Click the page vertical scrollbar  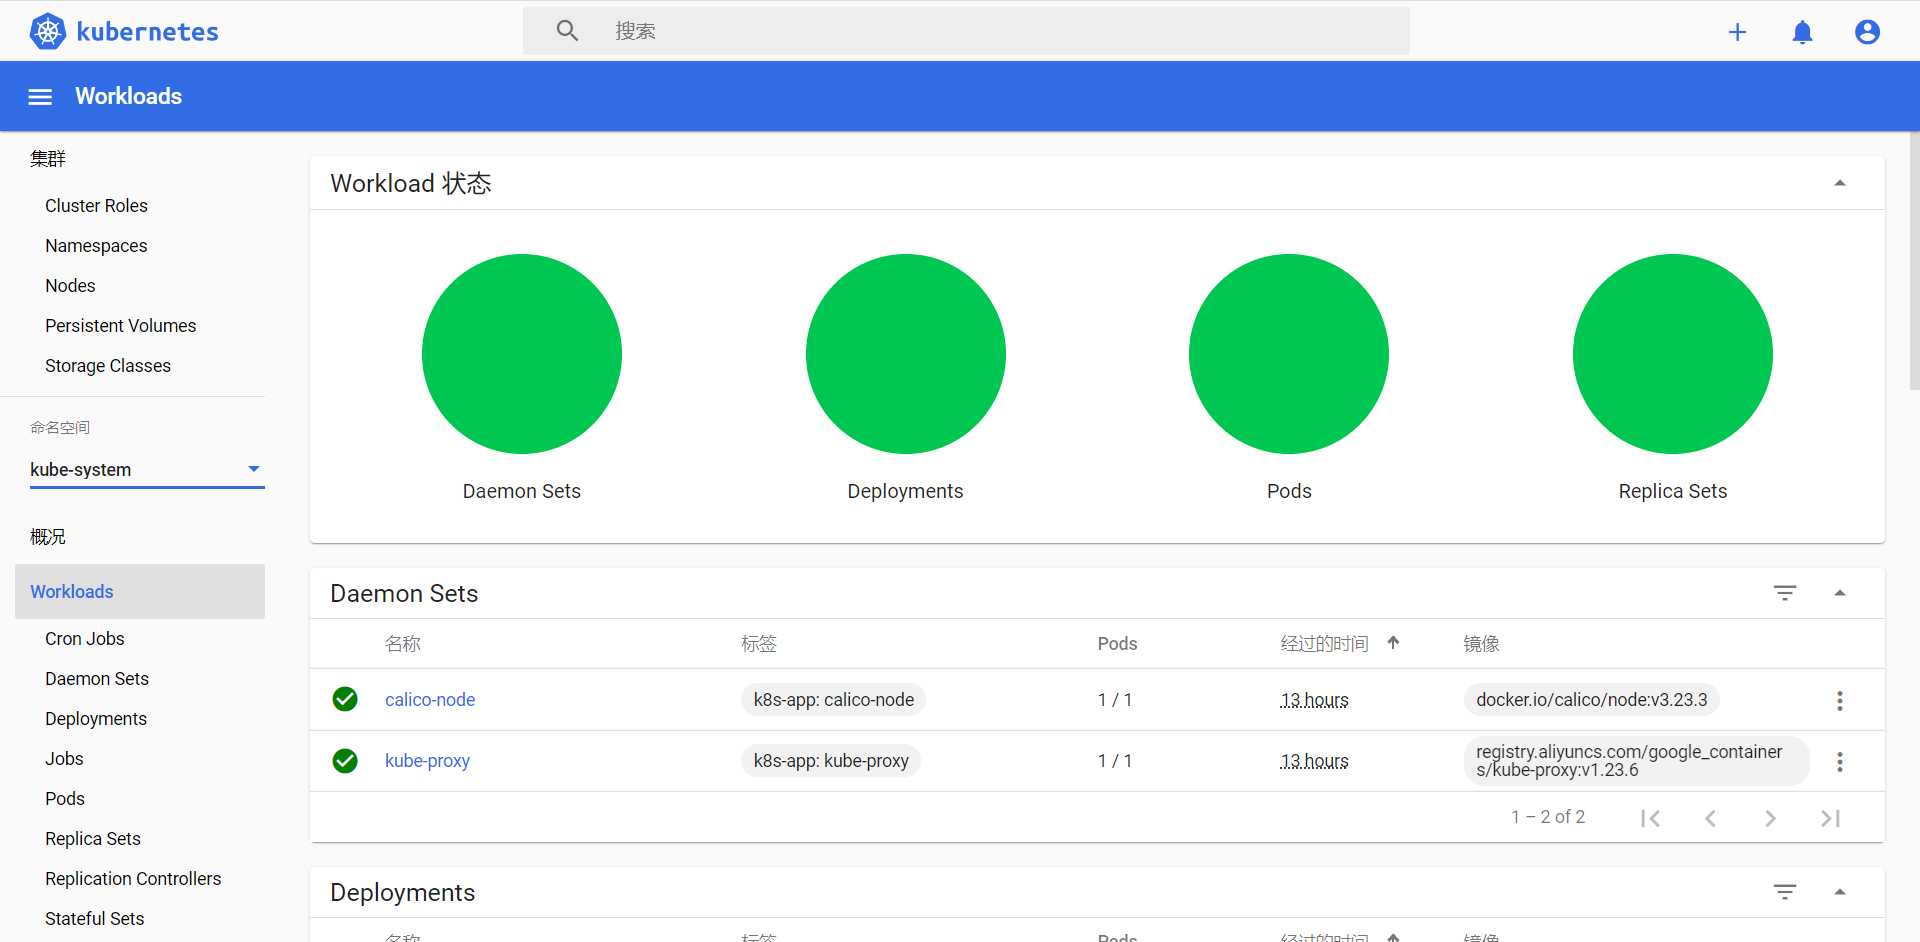[1914, 260]
